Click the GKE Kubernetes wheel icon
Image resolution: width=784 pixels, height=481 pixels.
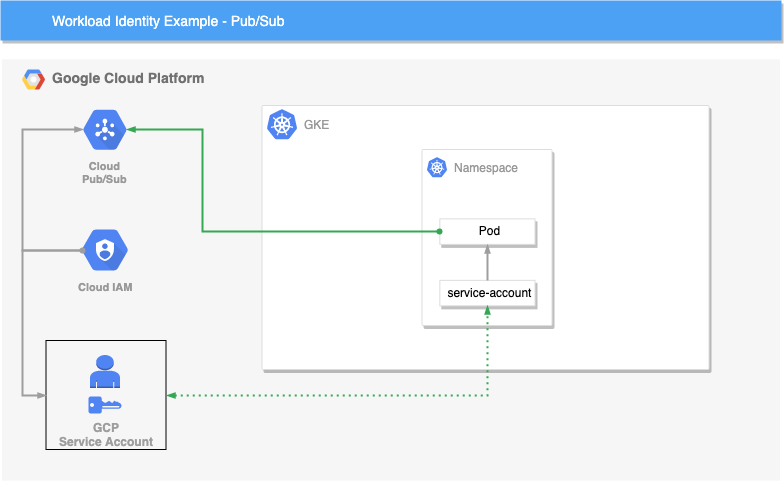(x=282, y=124)
